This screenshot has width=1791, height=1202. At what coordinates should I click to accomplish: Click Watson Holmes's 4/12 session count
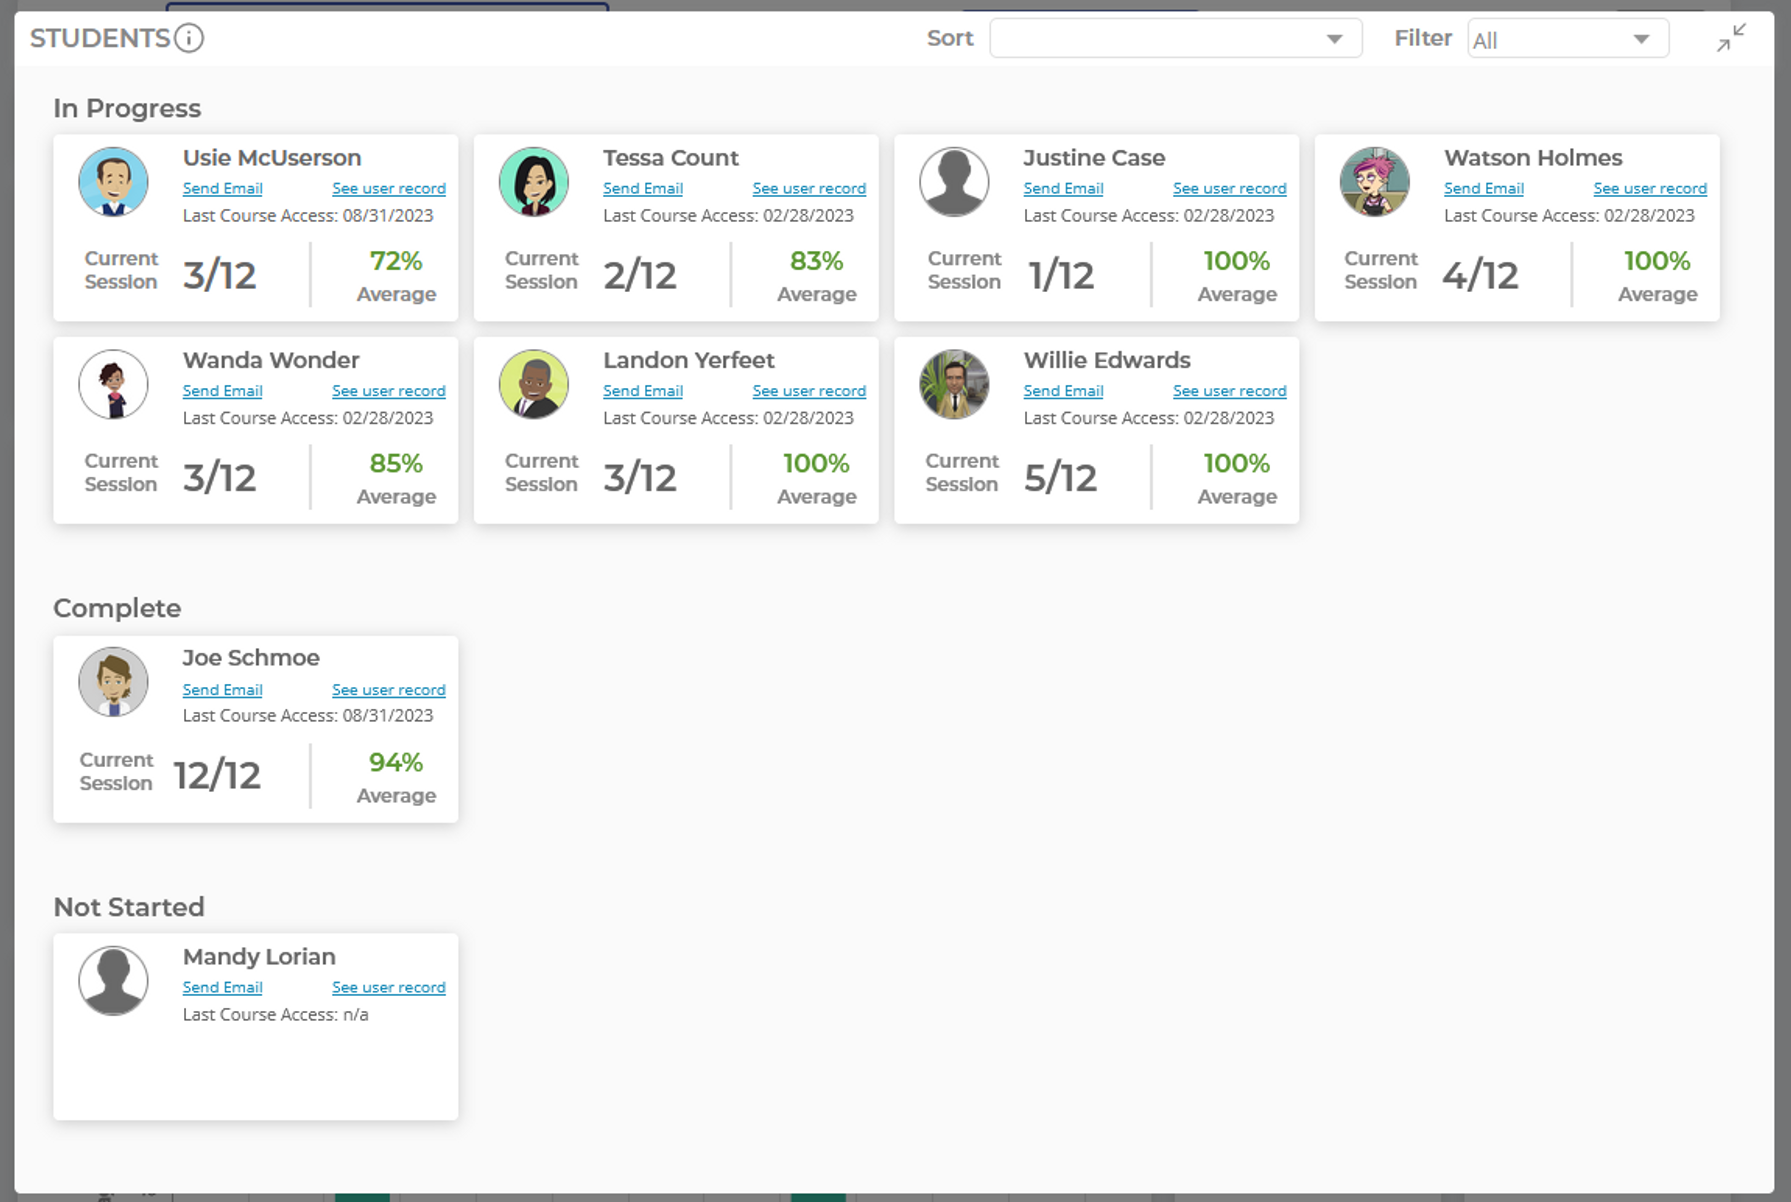pyautogui.click(x=1480, y=275)
